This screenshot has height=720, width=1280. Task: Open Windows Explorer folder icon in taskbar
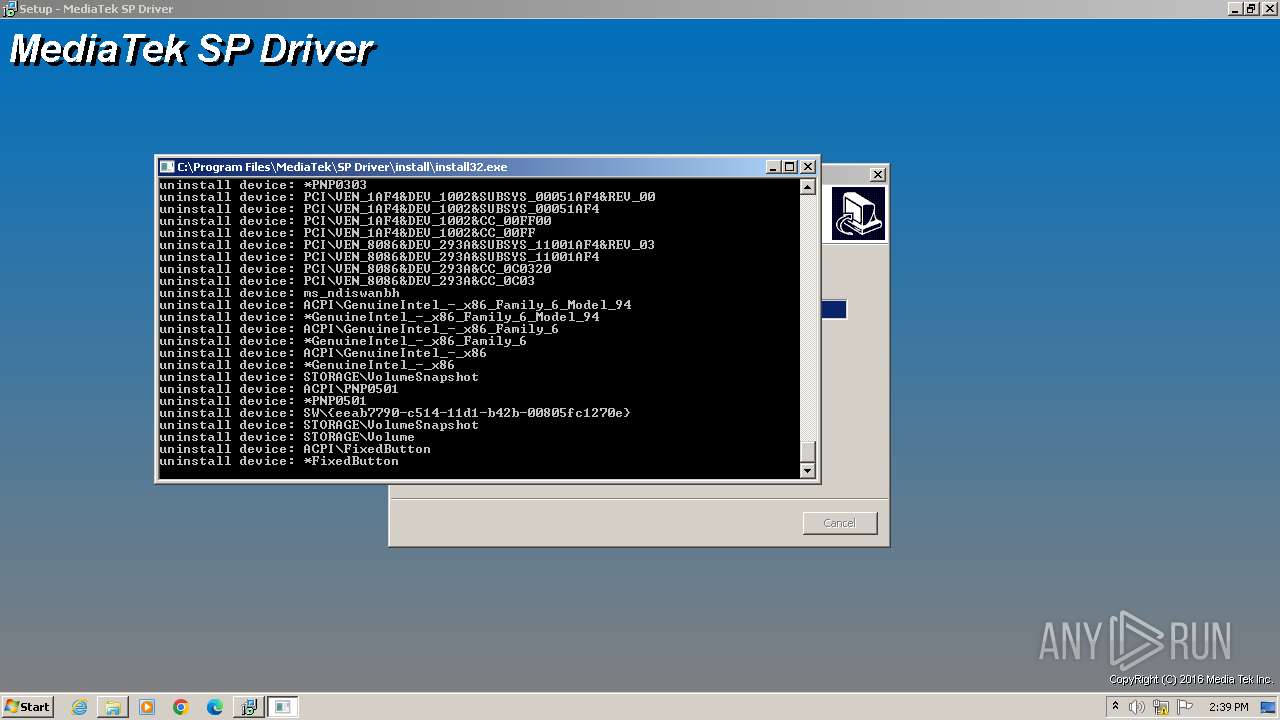click(113, 707)
